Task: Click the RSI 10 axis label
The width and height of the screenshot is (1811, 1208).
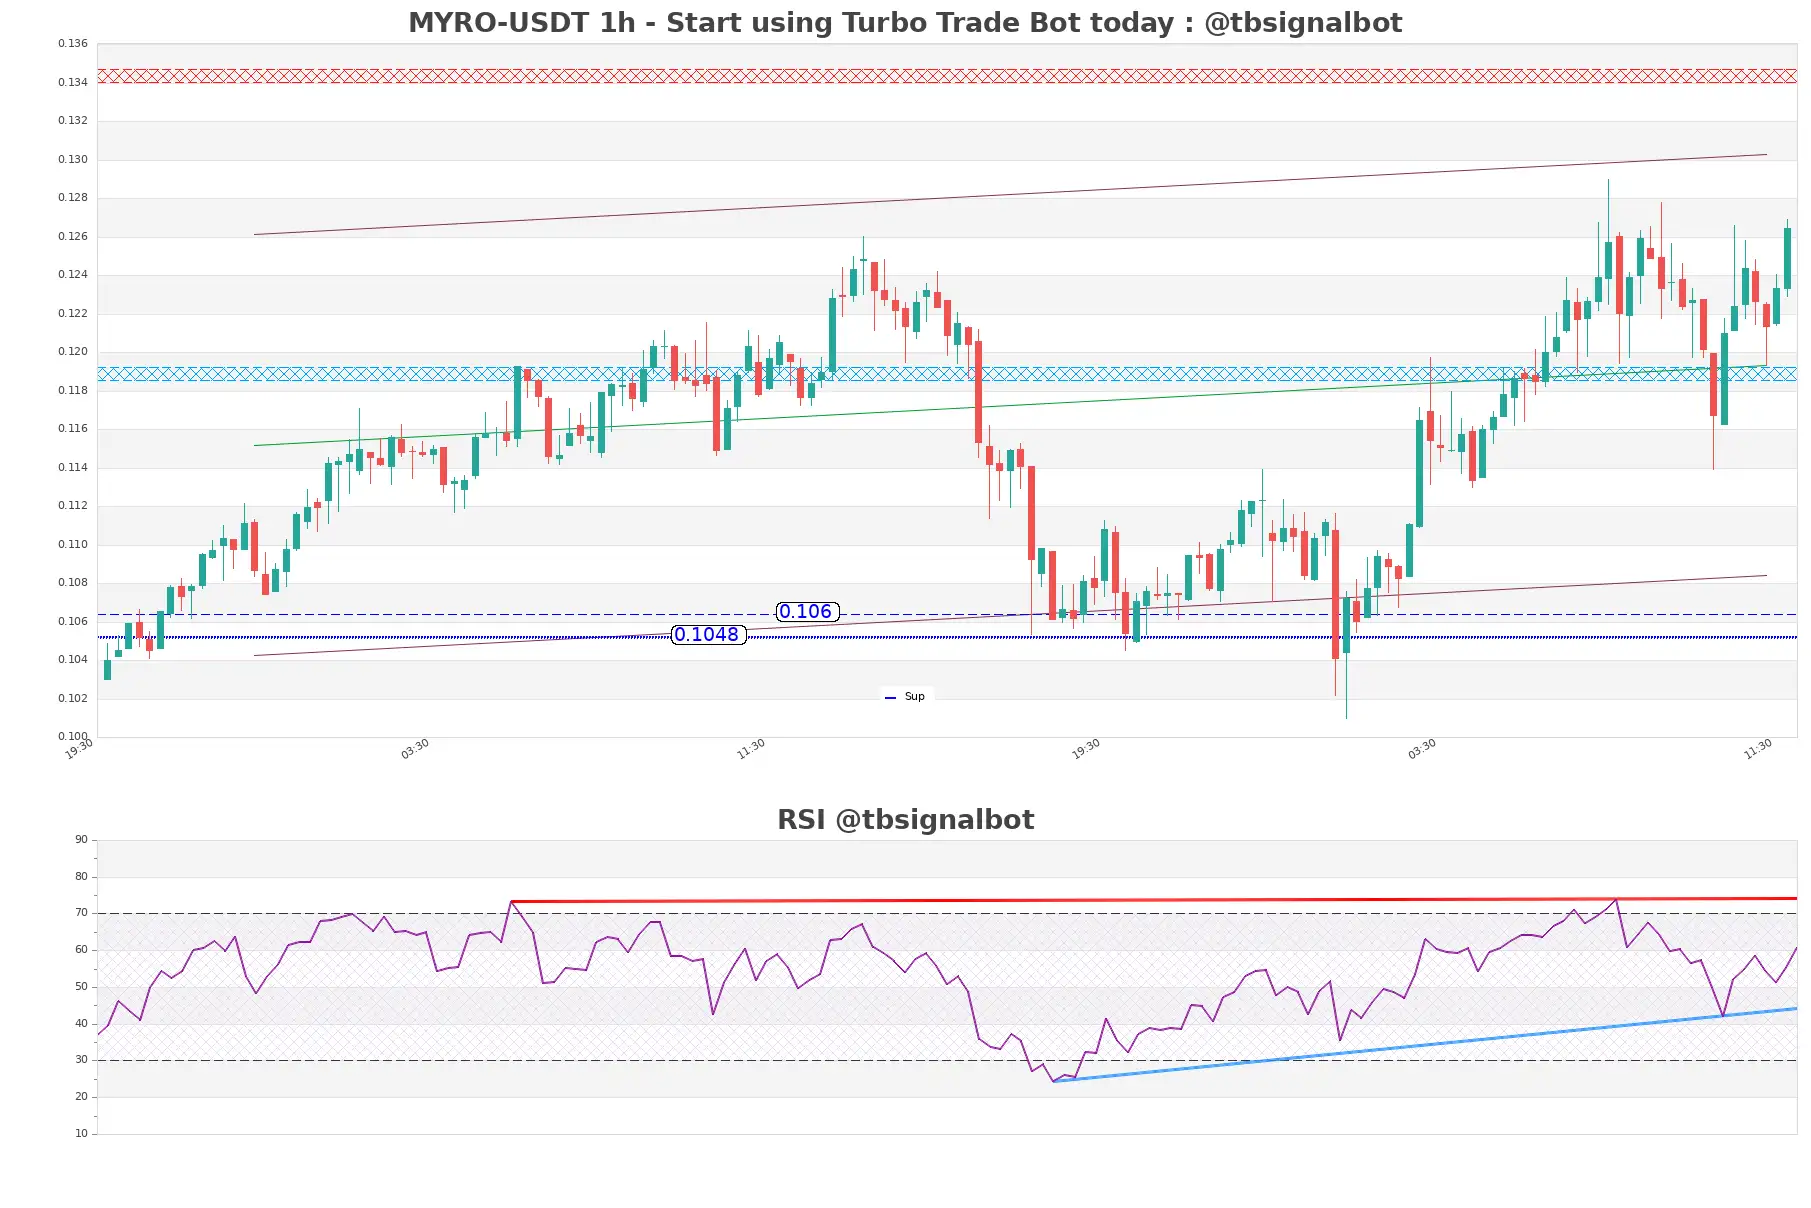Action: [x=81, y=1133]
